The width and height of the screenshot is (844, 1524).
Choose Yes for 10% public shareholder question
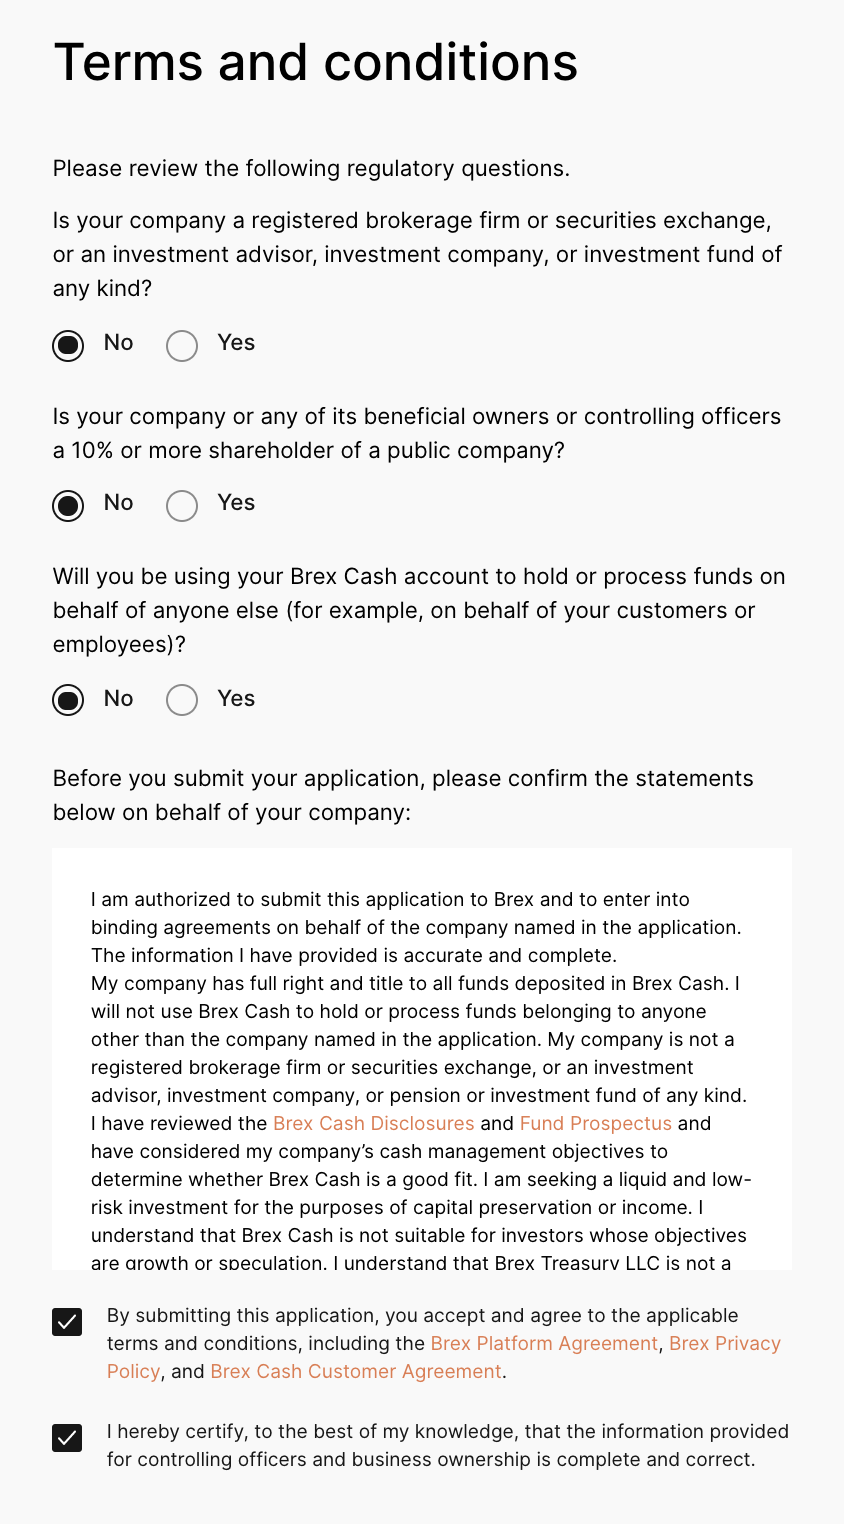point(182,506)
